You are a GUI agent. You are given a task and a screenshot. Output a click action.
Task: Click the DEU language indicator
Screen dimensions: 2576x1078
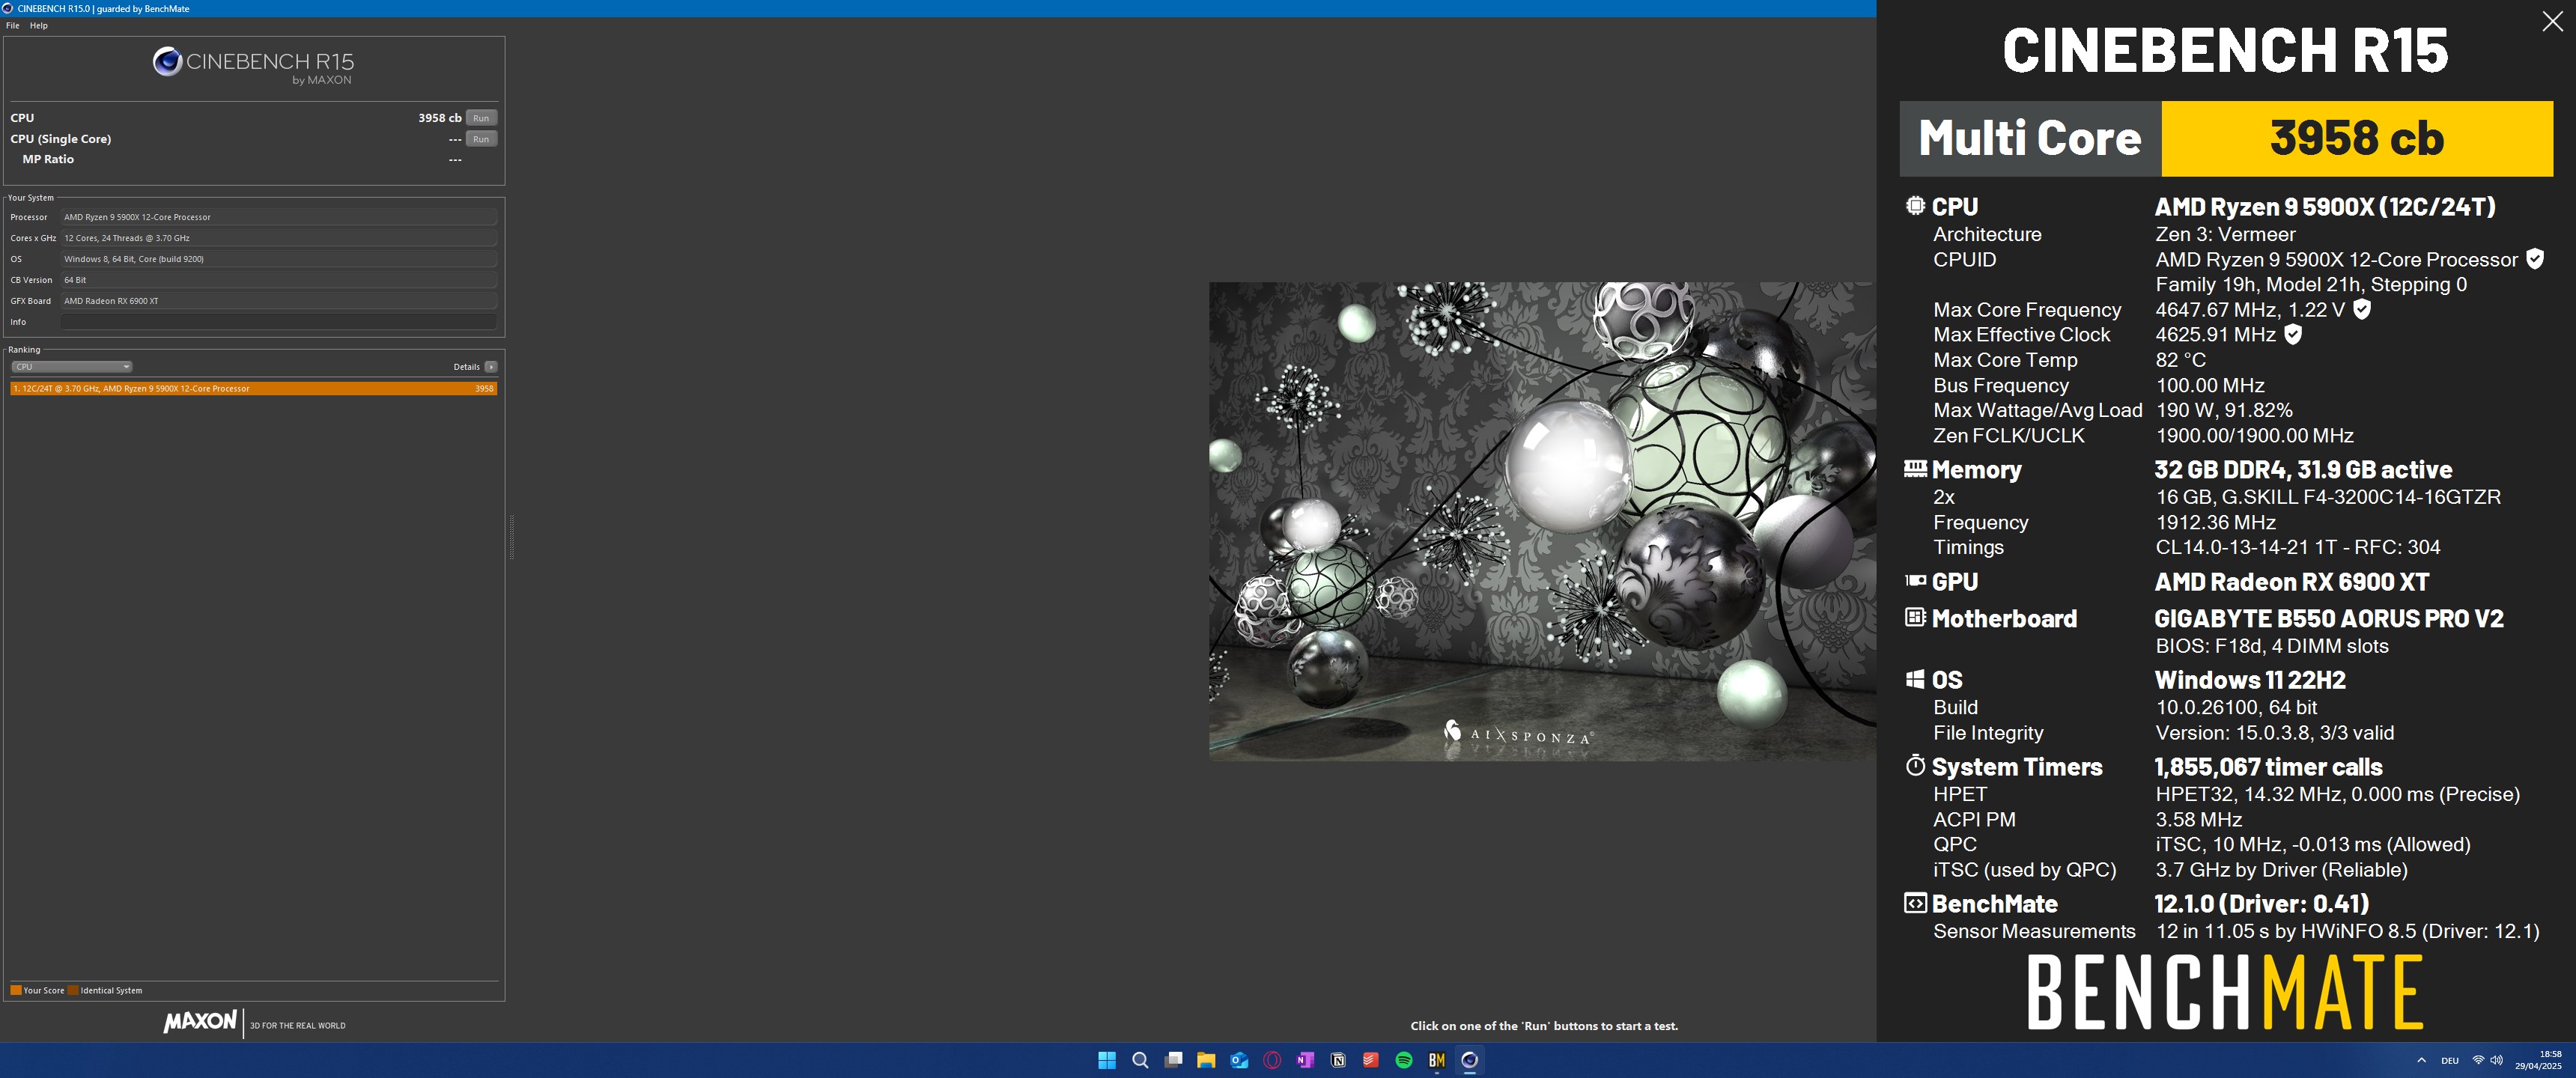[2450, 1060]
